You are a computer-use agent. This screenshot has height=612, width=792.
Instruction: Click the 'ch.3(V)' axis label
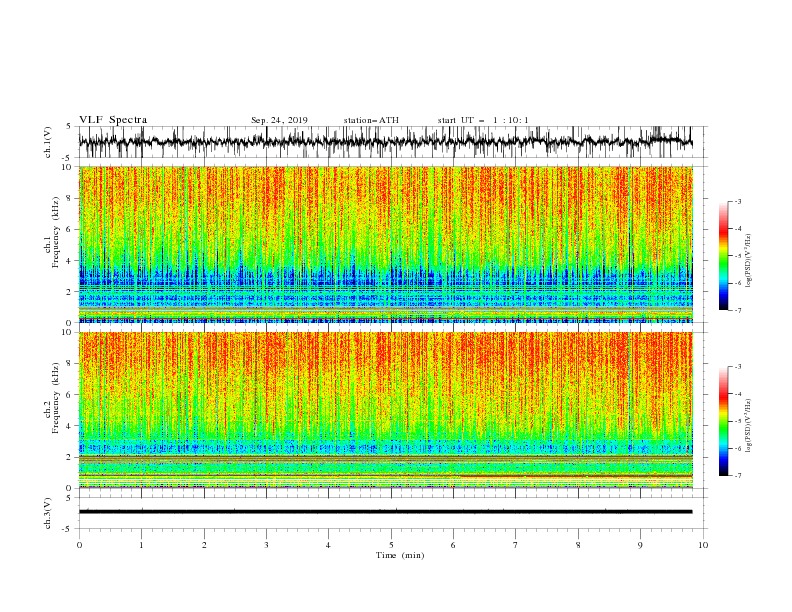pos(48,513)
